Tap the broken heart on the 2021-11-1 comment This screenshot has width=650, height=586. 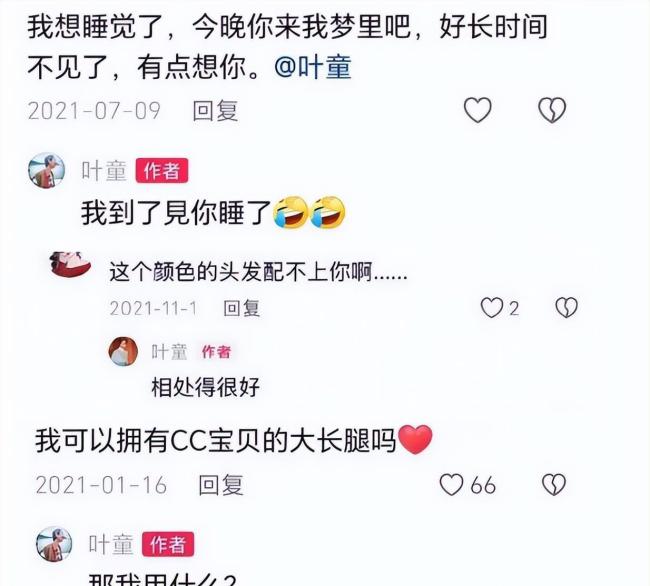[x=566, y=308]
